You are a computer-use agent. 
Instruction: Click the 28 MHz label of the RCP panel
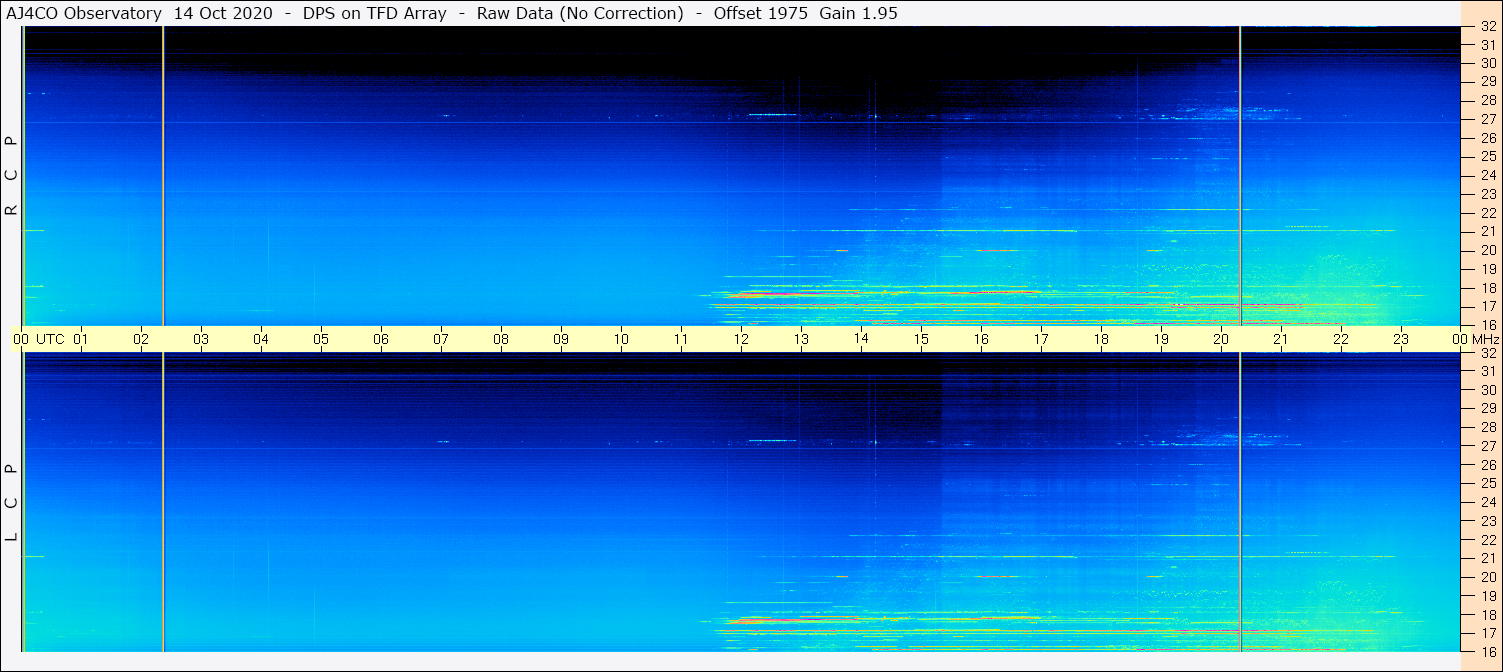[x=1488, y=101]
